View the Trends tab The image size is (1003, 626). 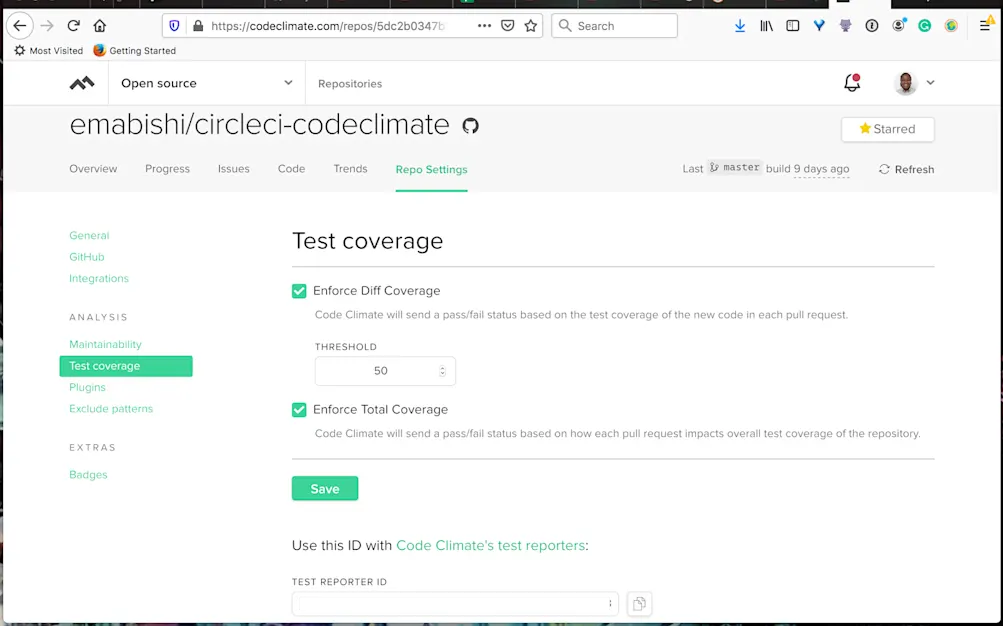[351, 169]
